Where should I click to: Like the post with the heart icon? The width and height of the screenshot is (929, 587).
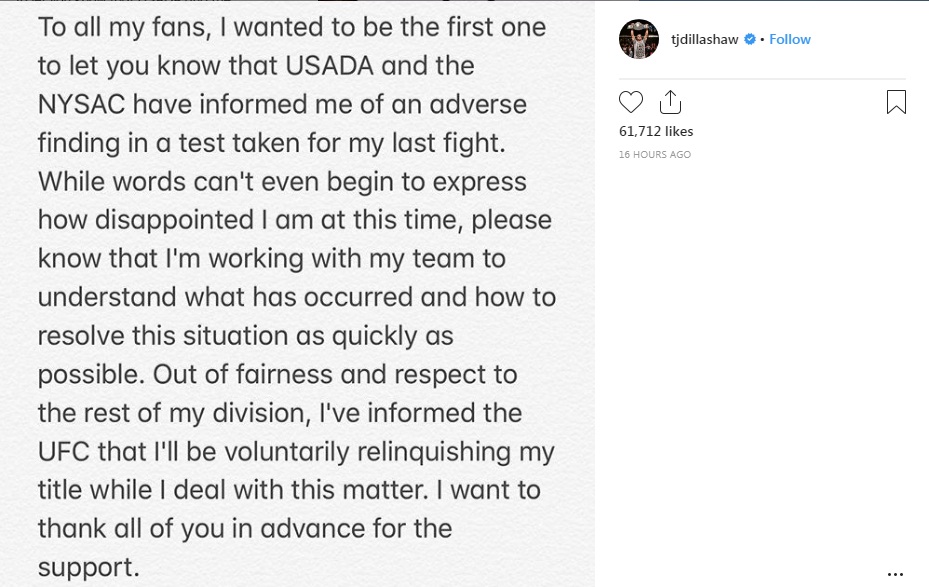(x=631, y=102)
